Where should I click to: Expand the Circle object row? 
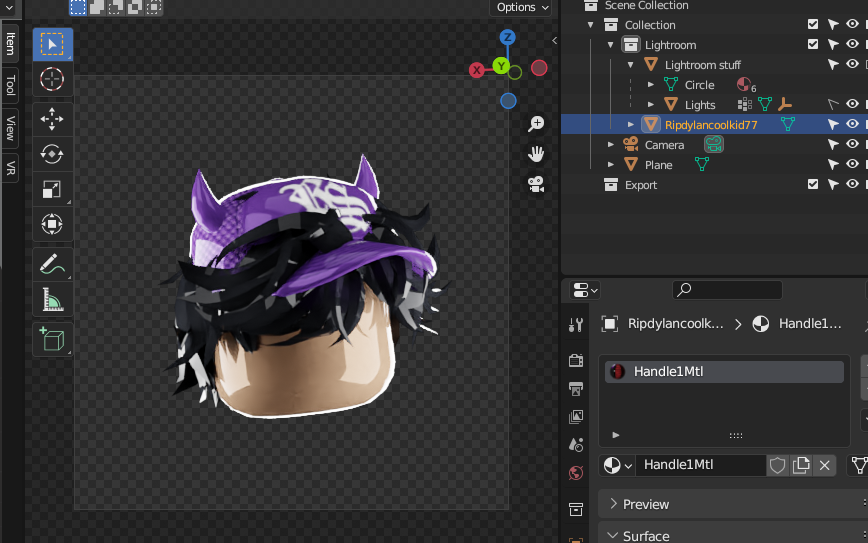click(x=651, y=85)
